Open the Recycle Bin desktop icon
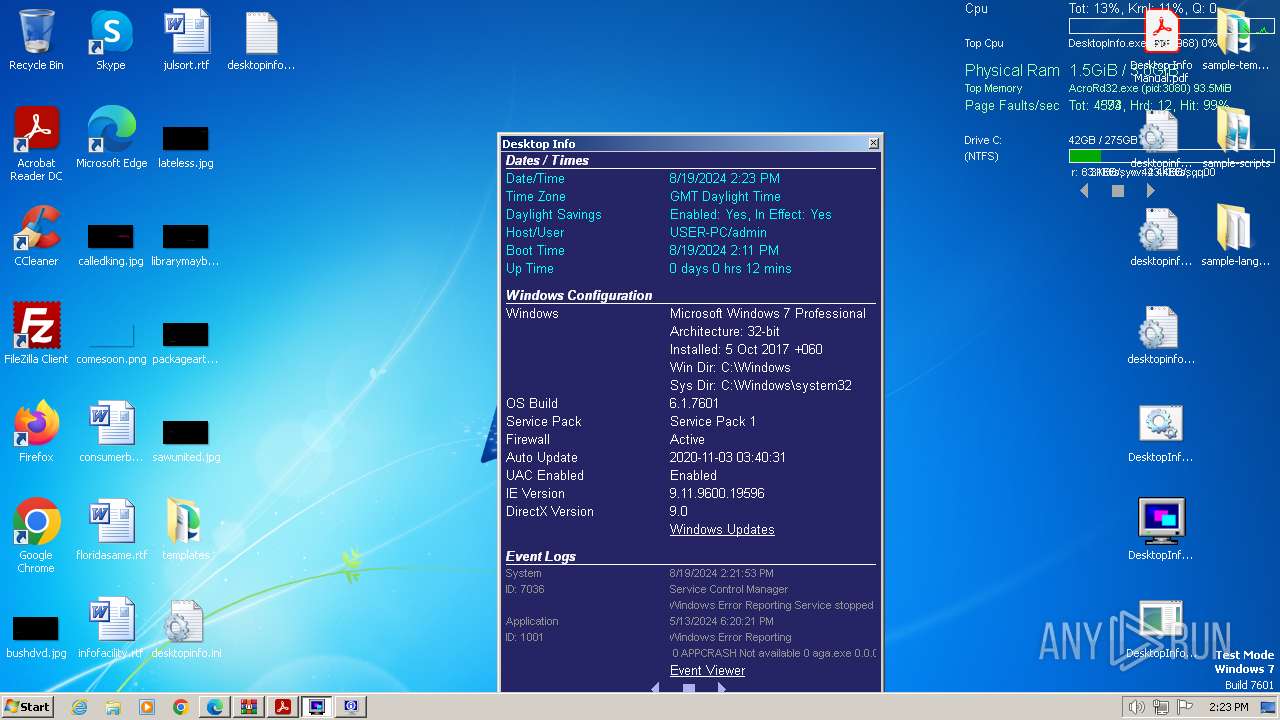Screen dimensions: 1280x720 (x=36, y=40)
